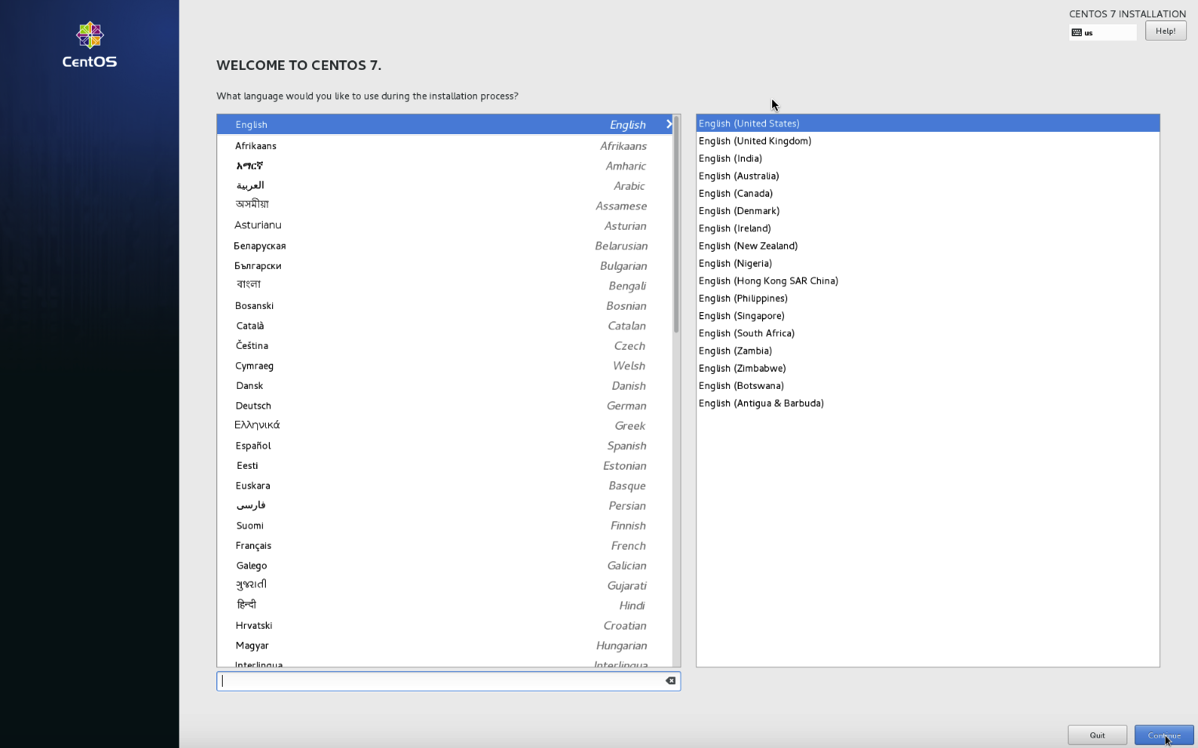Choose Bengali language row
Screen dimensions: 1198x748
445,285
